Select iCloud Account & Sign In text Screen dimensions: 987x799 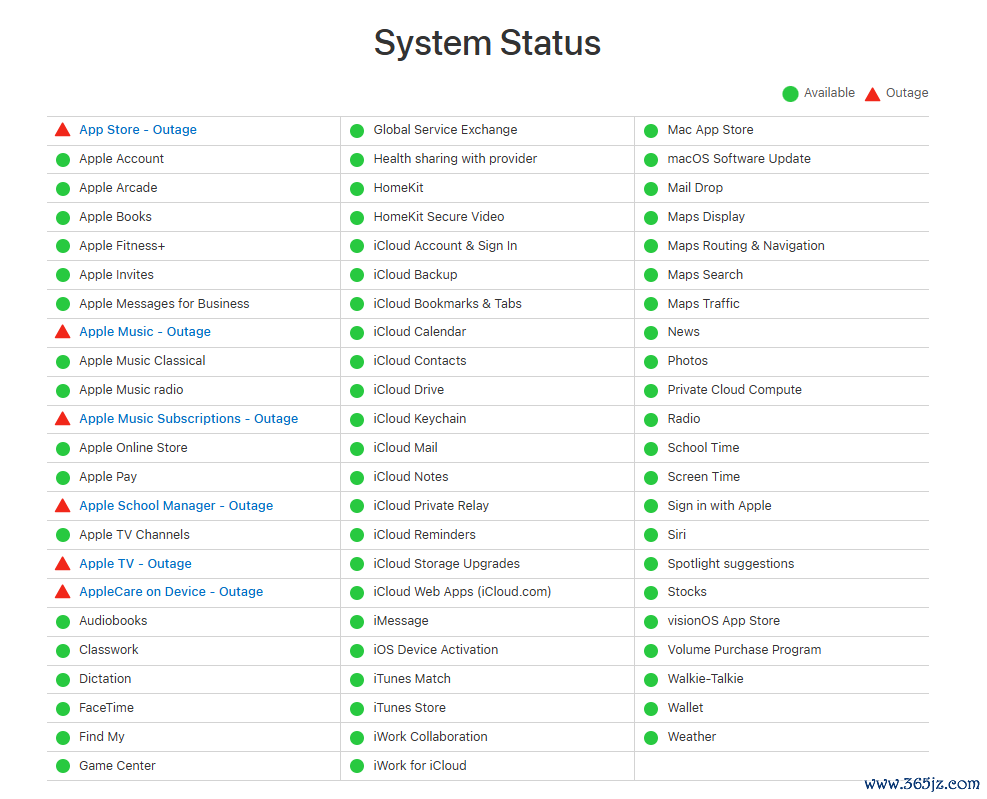(x=445, y=246)
